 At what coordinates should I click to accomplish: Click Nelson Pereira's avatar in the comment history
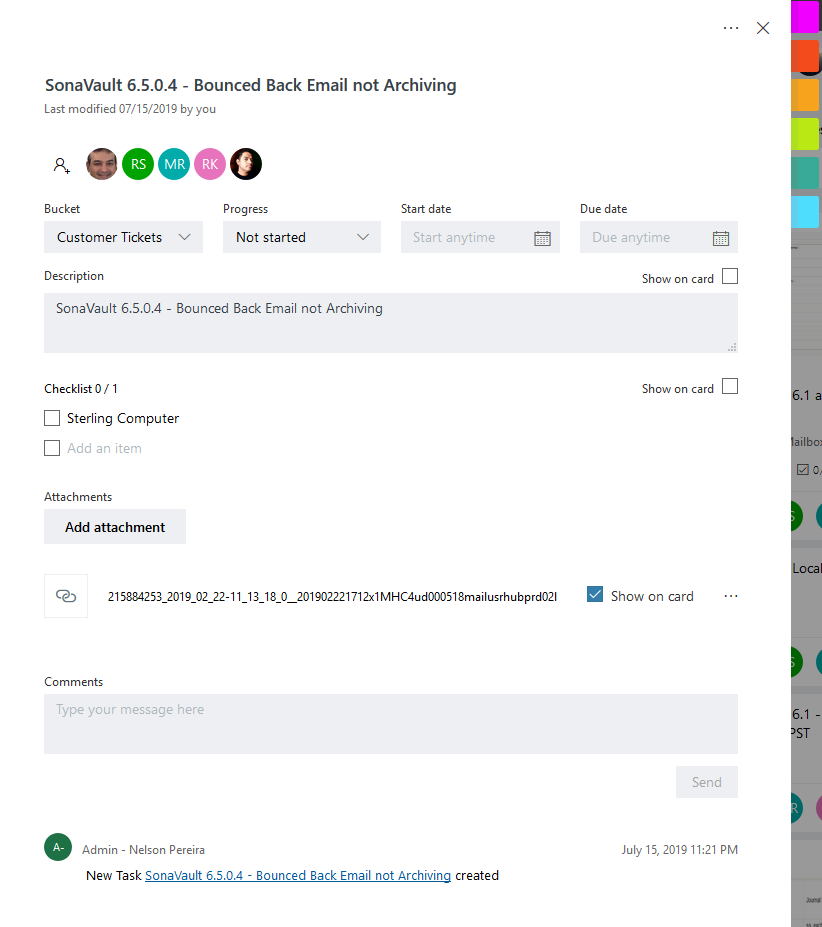[57, 847]
